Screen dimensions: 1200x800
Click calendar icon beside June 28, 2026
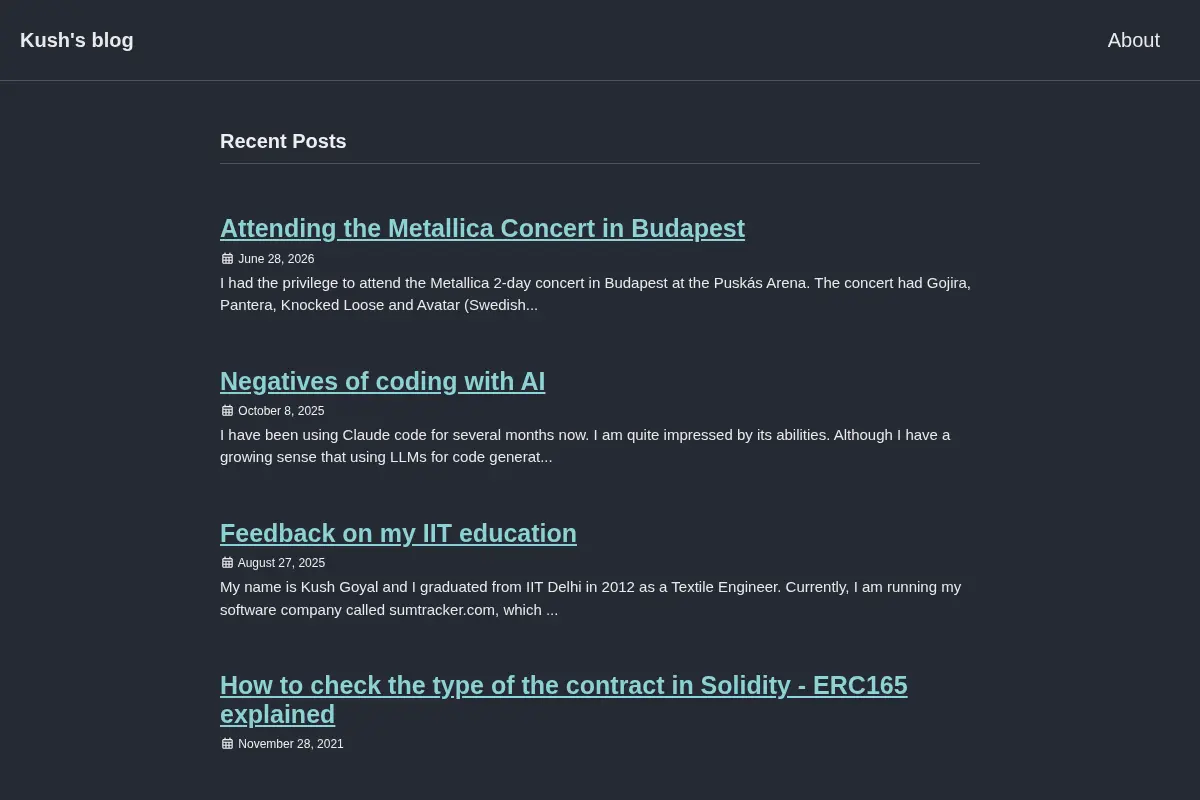pos(227,259)
